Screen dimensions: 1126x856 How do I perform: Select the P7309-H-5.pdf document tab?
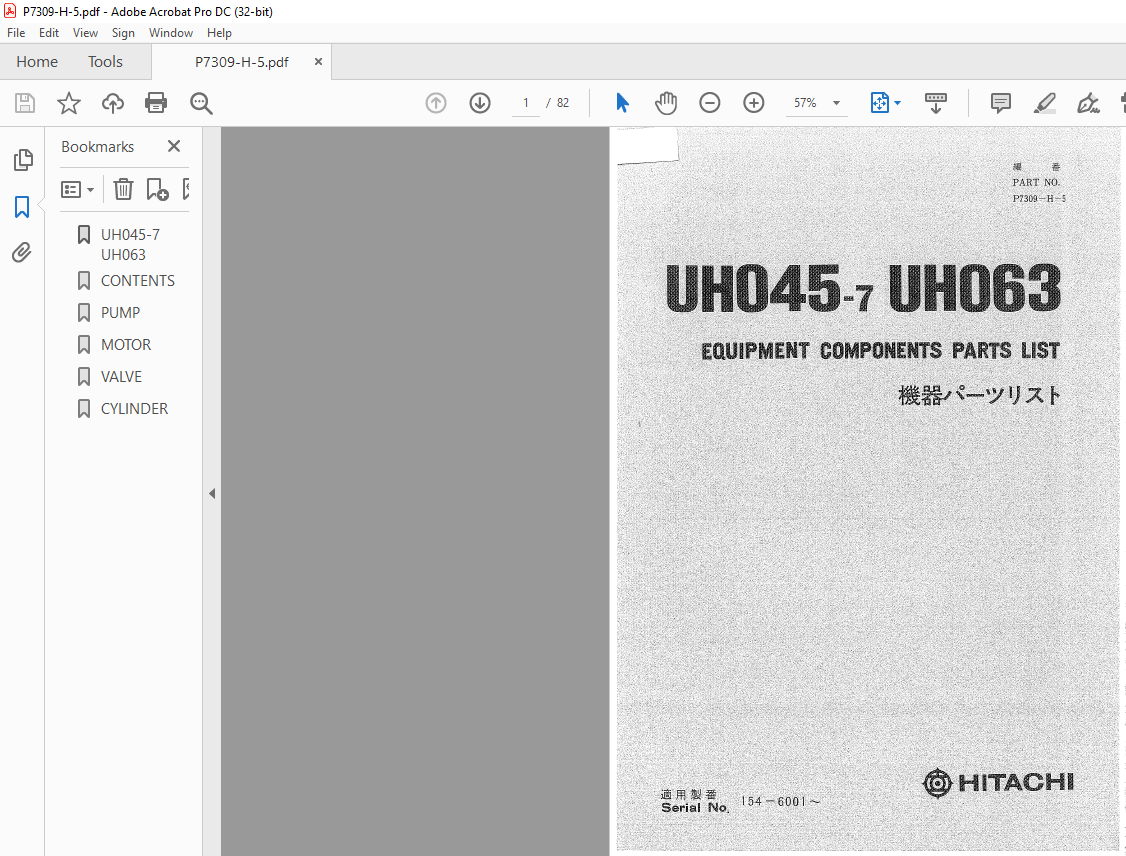pyautogui.click(x=242, y=62)
